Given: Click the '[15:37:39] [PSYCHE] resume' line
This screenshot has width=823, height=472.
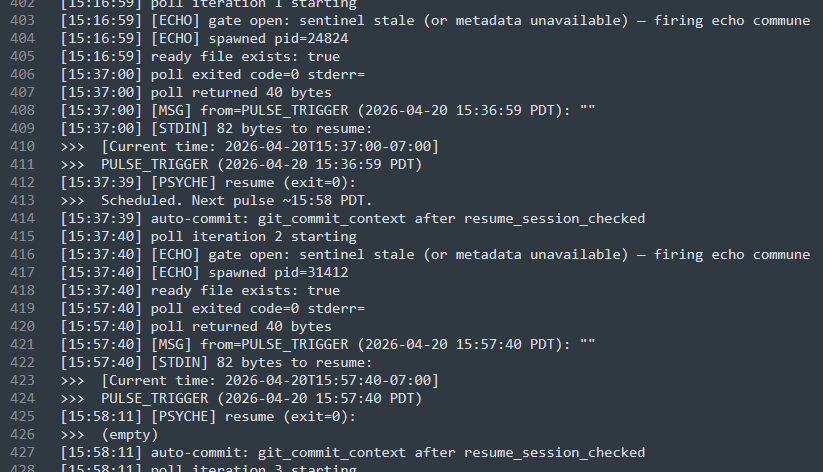Looking at the screenshot, I should (208, 183).
